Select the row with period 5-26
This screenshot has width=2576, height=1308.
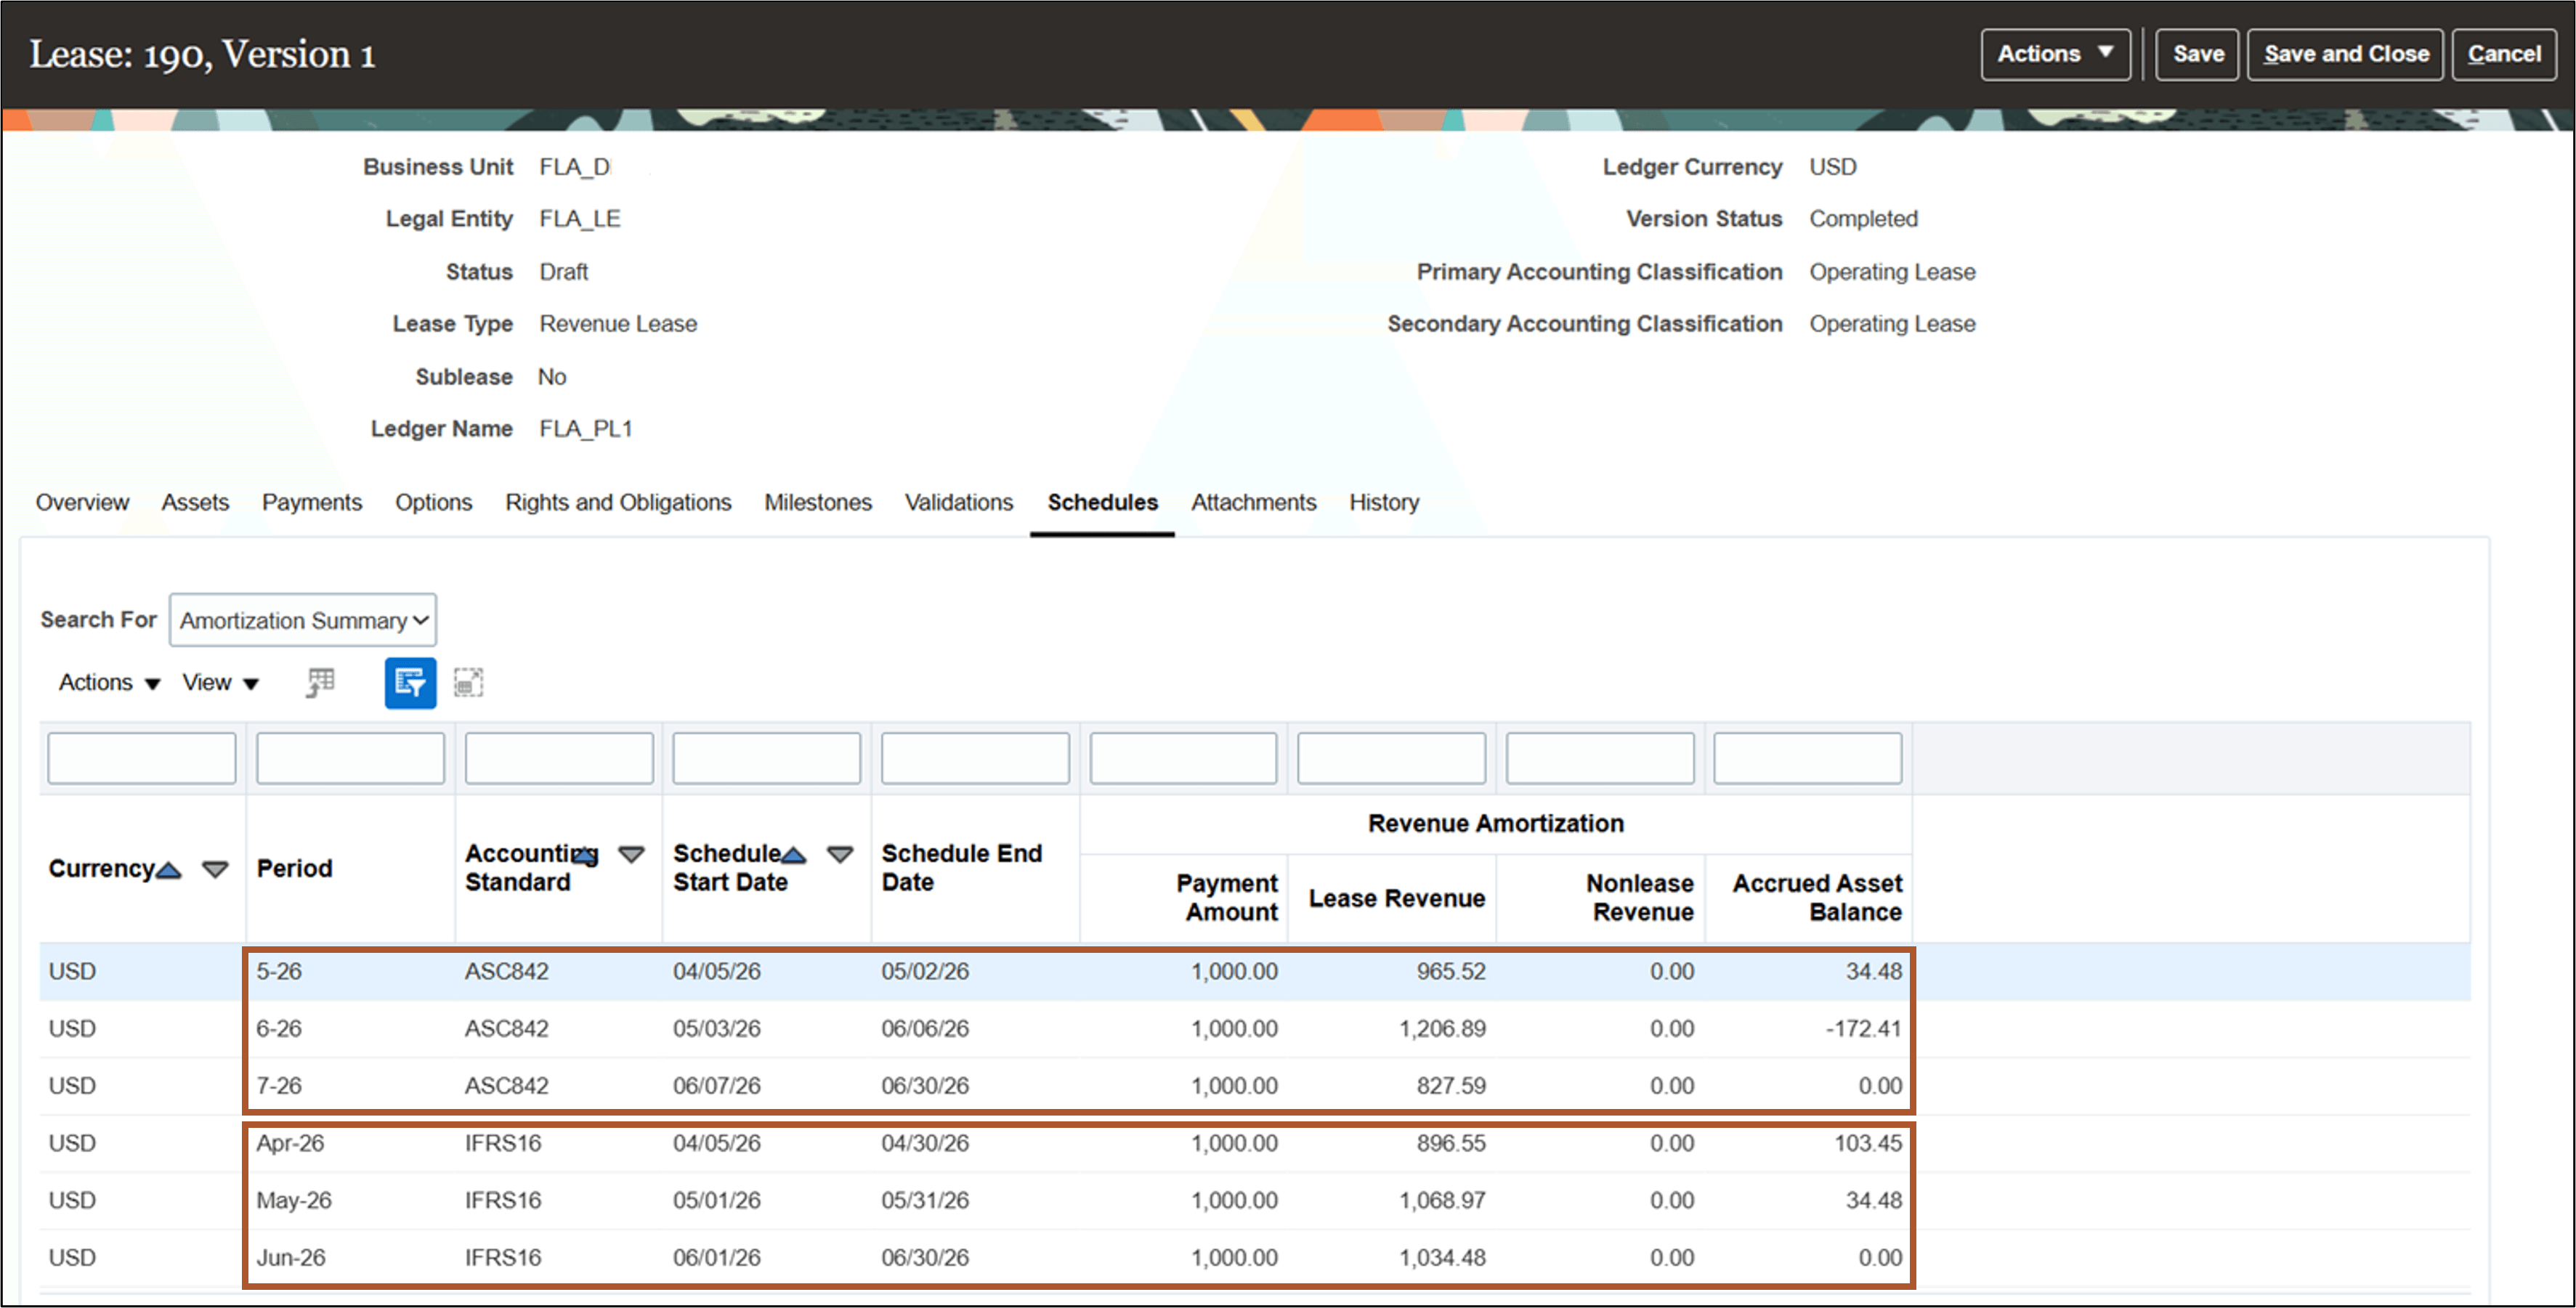(x=1254, y=972)
